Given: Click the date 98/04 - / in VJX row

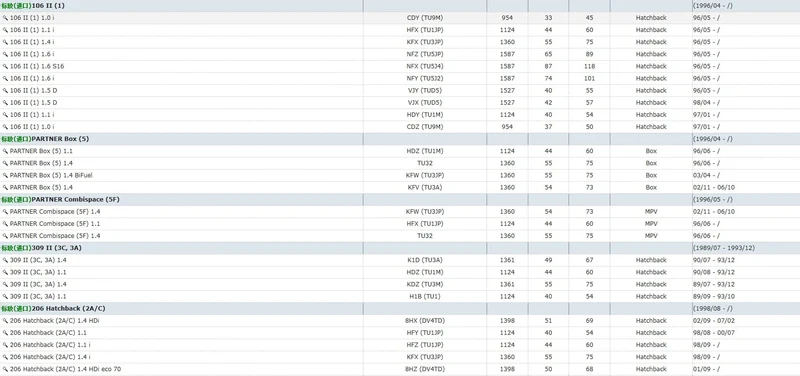Looking at the screenshot, I should pos(706,103).
